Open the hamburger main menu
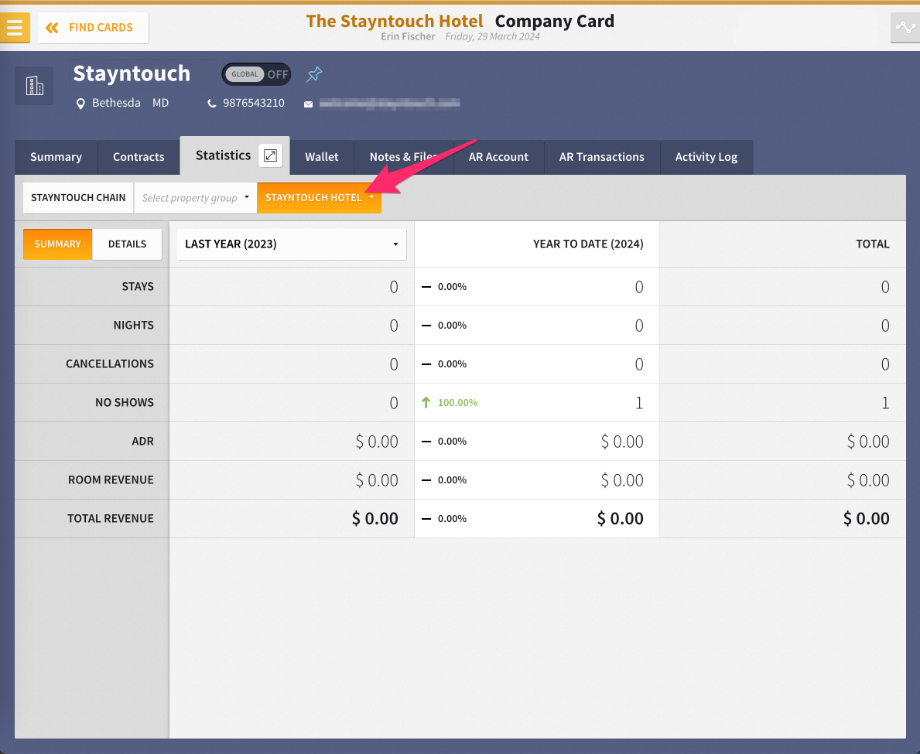This screenshot has width=920, height=754. 15,27
